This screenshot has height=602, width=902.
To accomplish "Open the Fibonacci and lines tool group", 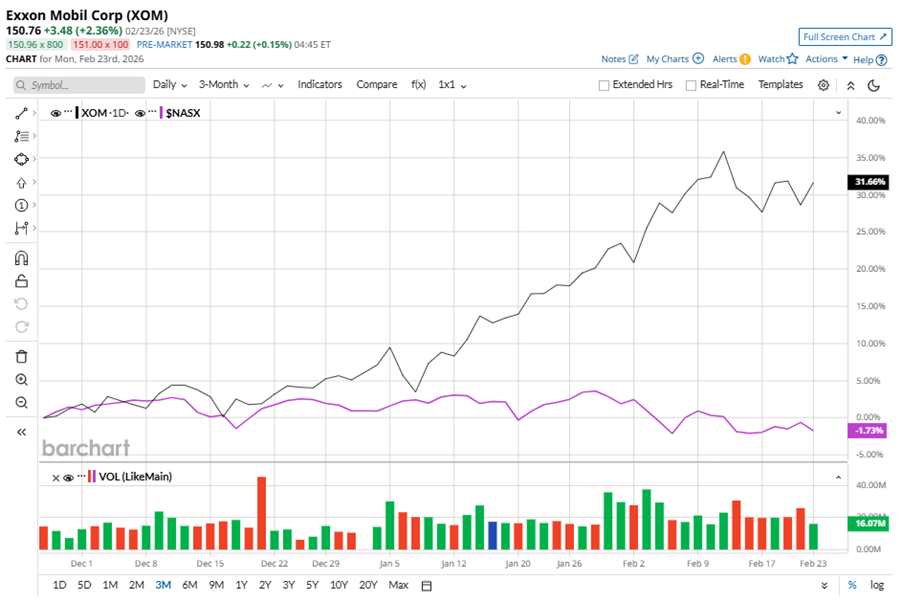I will pos(21,136).
